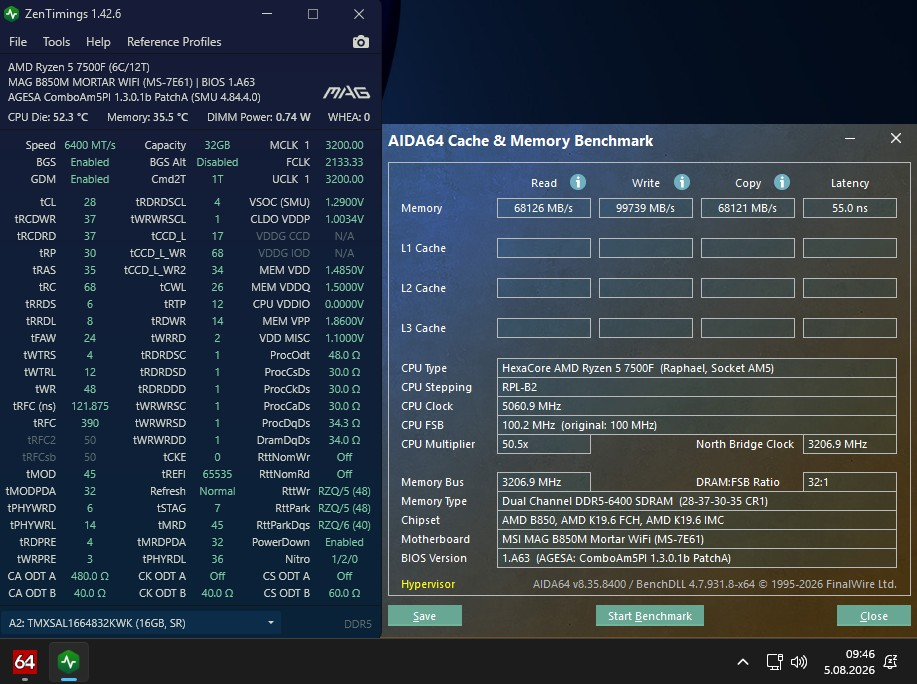The height and width of the screenshot is (684, 917).
Task: Click the CS ODT B 60.0 Ω value
Action: click(x=344, y=593)
